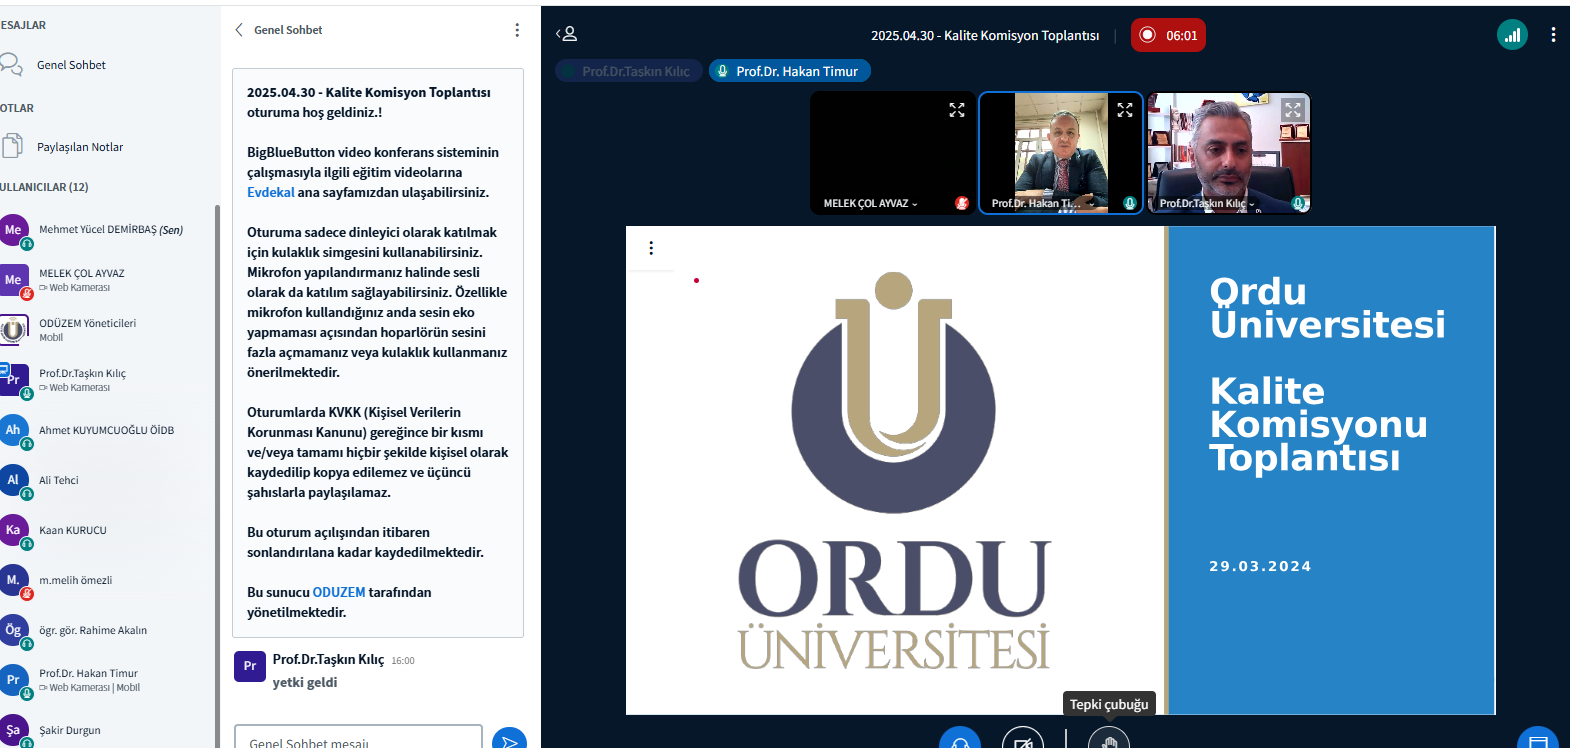Focus the Genel Sohbet mesajı input field
The width and height of the screenshot is (1570, 748).
point(358,740)
